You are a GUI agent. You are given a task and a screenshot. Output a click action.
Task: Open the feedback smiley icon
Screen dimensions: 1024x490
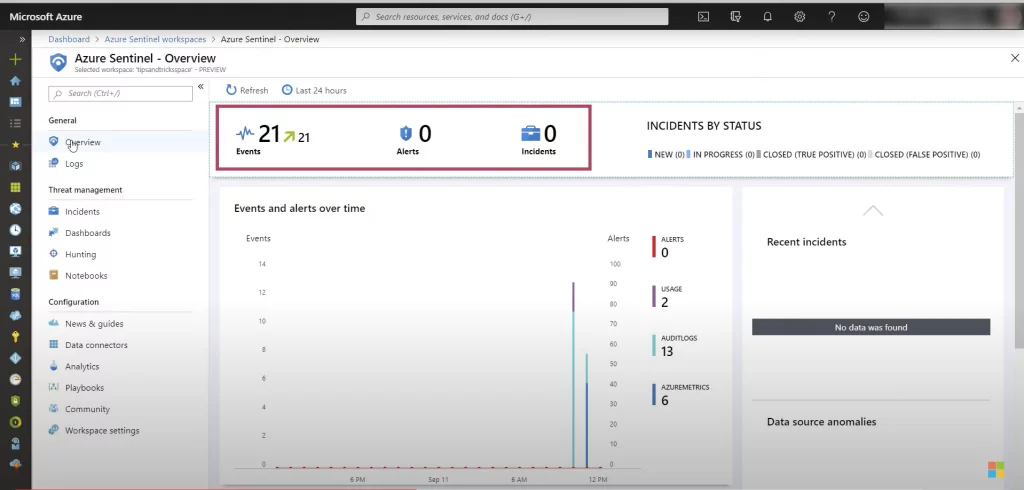[863, 17]
